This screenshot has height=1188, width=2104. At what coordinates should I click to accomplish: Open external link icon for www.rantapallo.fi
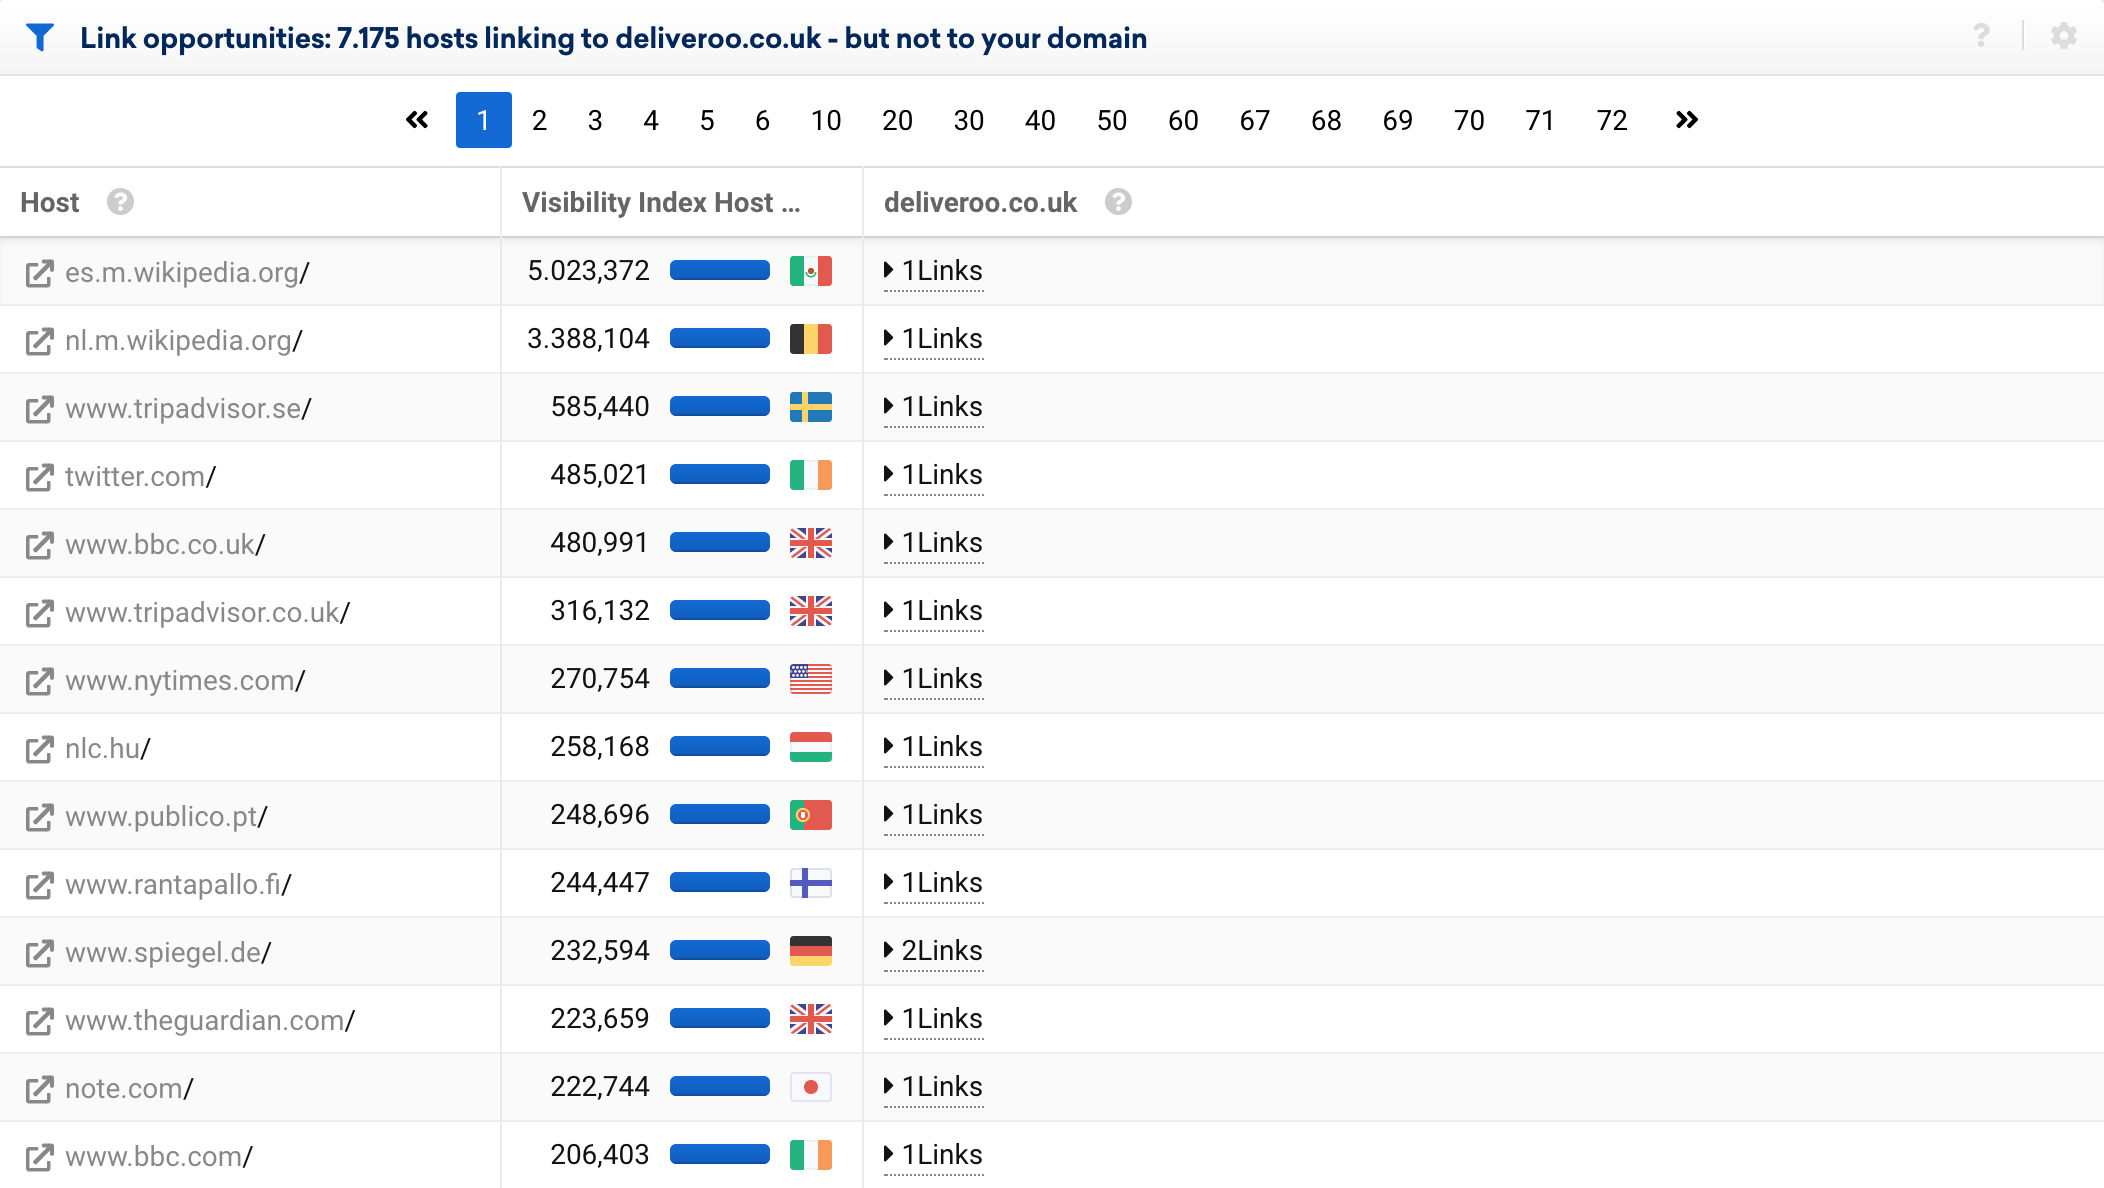click(39, 885)
